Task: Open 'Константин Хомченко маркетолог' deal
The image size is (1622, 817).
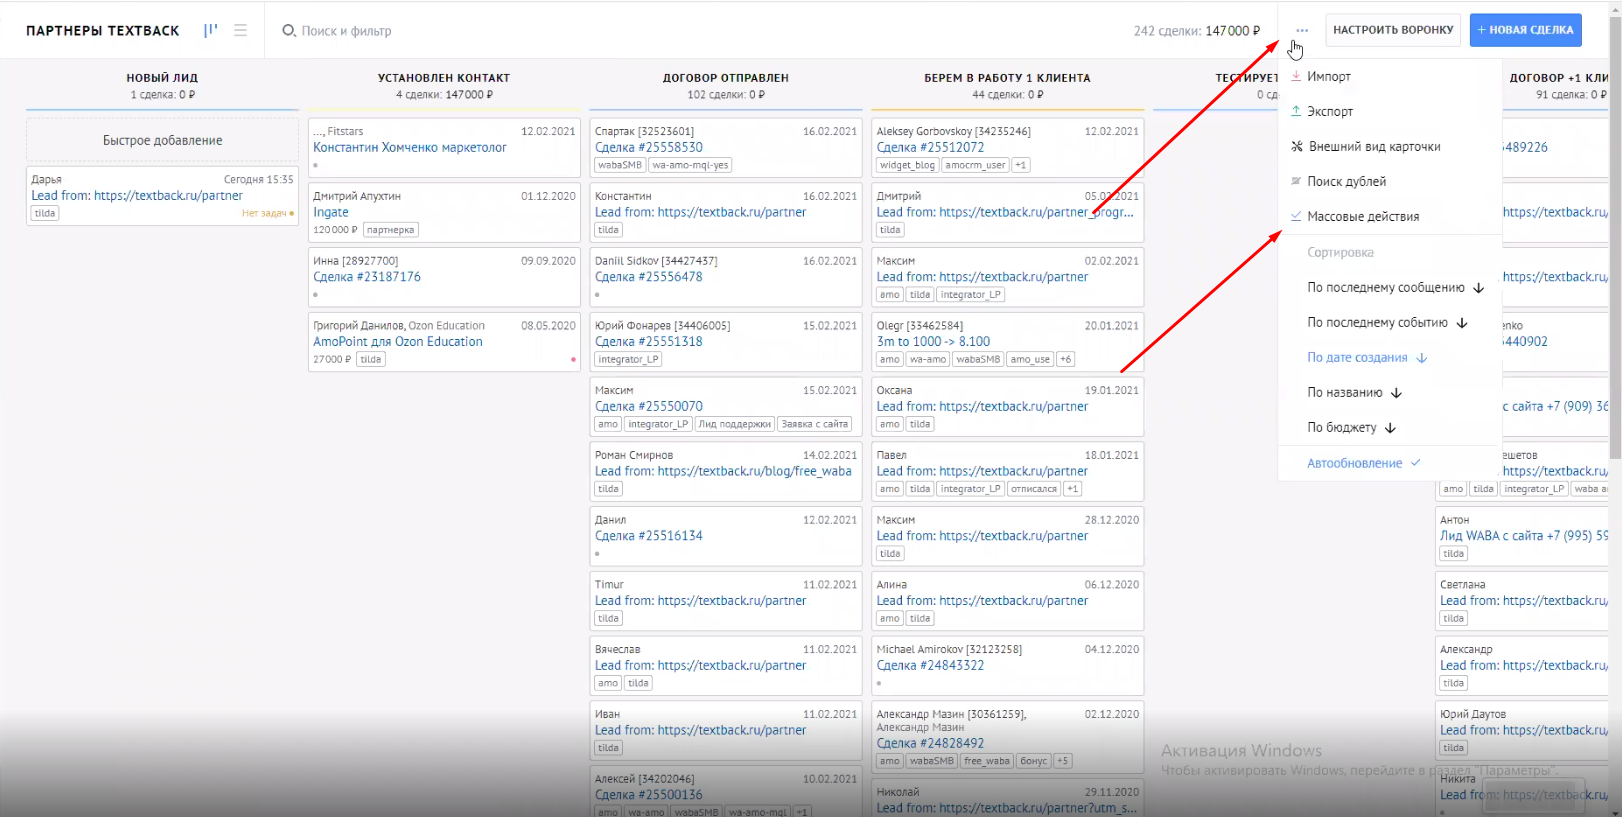Action: click(x=410, y=147)
